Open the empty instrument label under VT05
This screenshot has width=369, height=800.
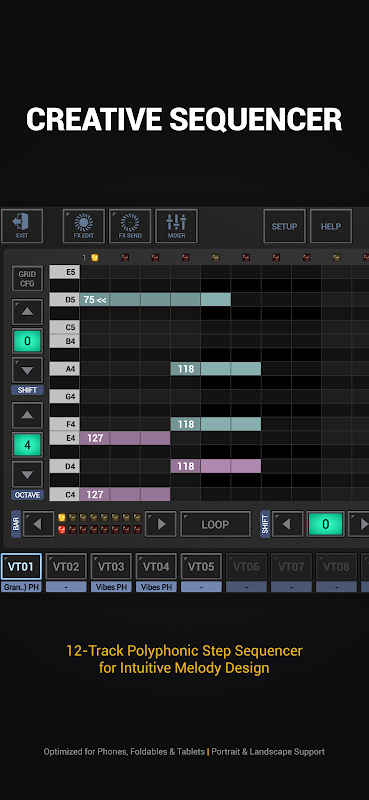click(x=201, y=587)
